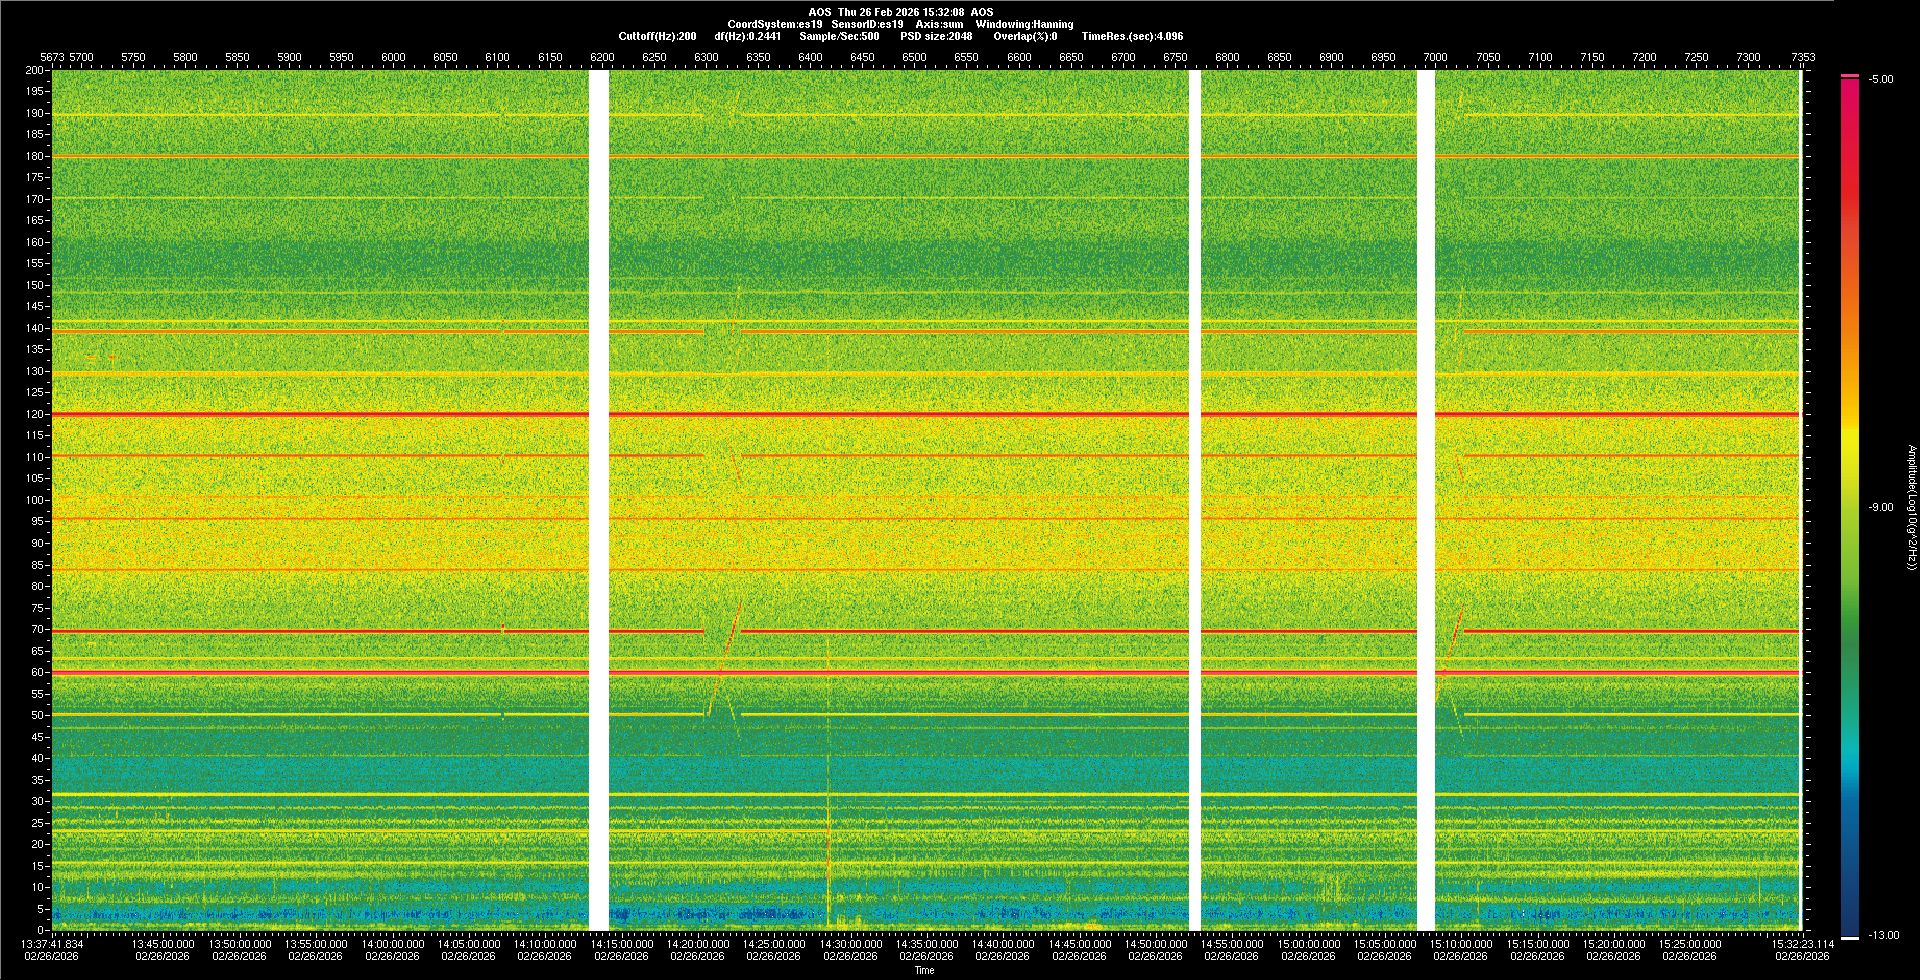The height and width of the screenshot is (980, 1920).
Task: Click the 15:32:23.114 end timestamp
Action: tap(1803, 943)
